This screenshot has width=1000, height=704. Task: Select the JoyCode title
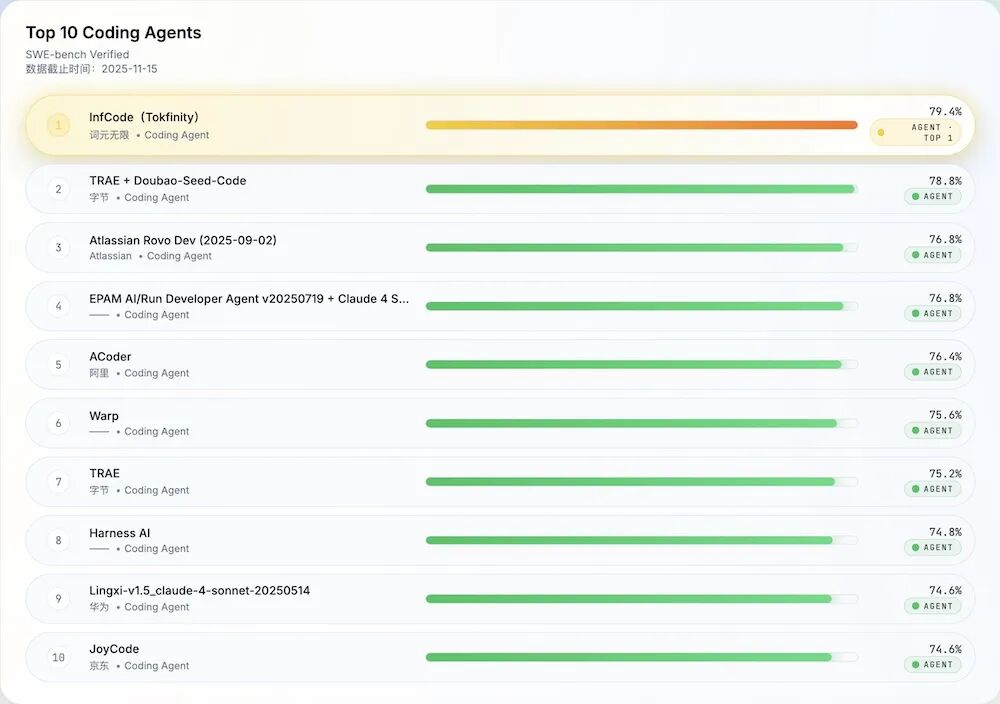(114, 649)
